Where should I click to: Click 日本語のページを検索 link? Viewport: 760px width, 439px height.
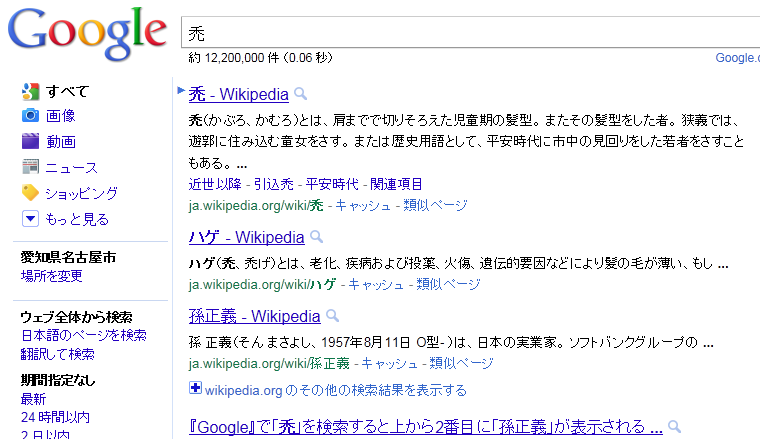[x=84, y=335]
